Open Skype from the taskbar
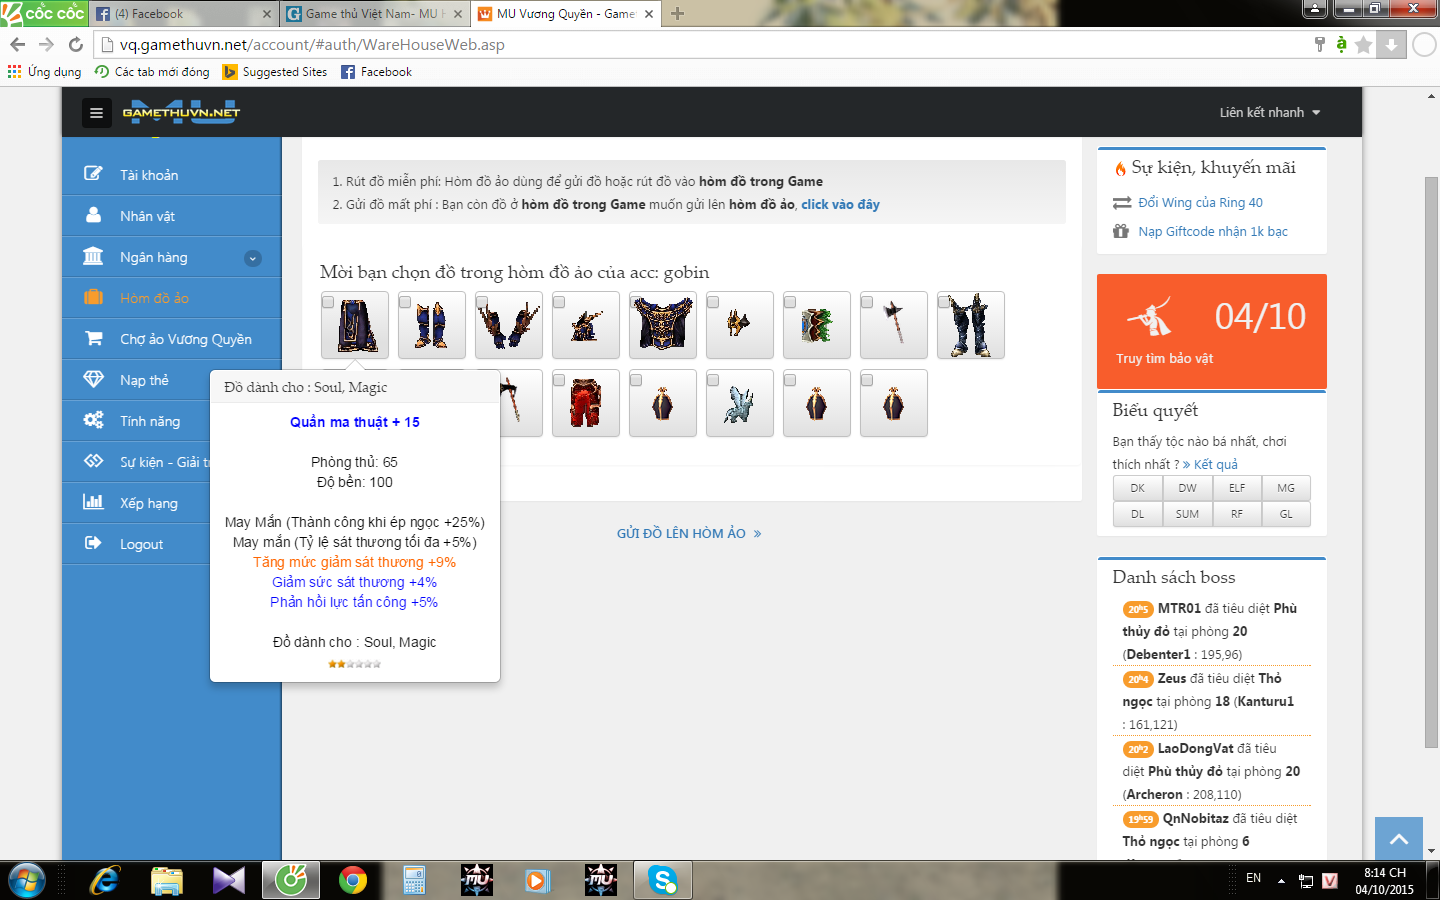Viewport: 1440px width, 900px height. coord(662,880)
